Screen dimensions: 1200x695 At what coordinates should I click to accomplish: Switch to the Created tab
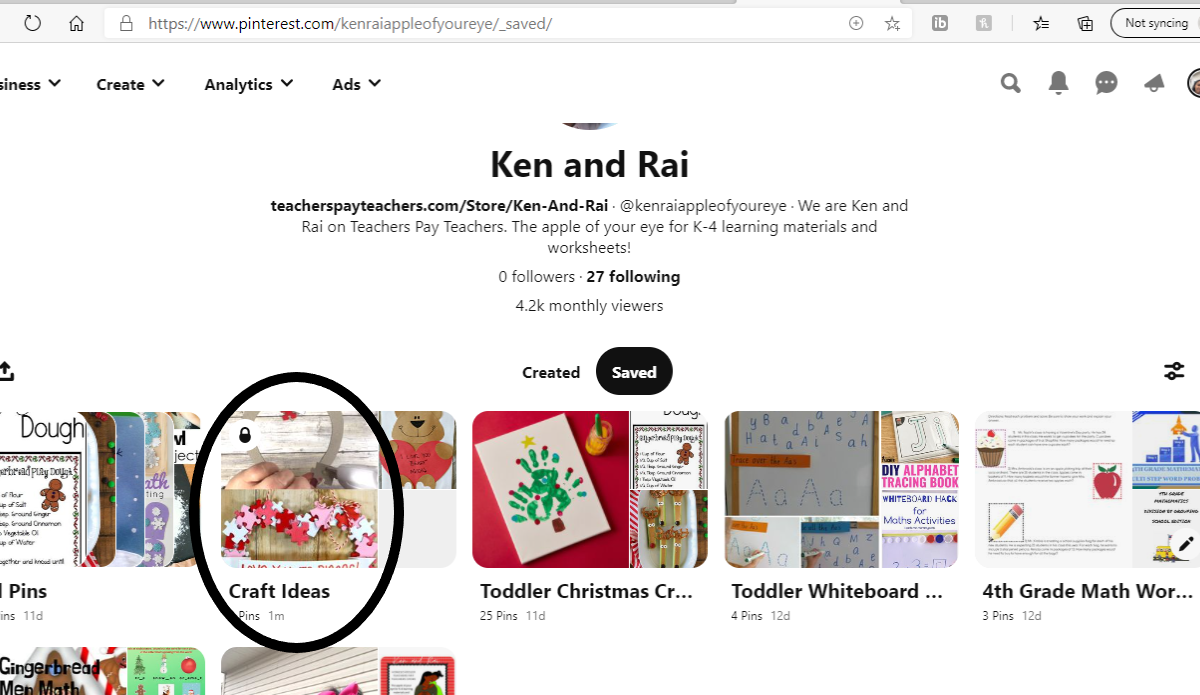pos(551,372)
